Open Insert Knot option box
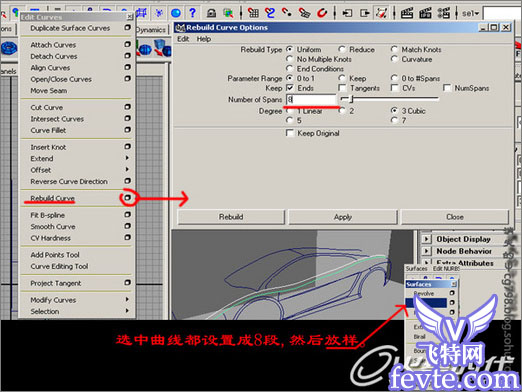Viewport: 522px width, 392px height. coord(127,146)
